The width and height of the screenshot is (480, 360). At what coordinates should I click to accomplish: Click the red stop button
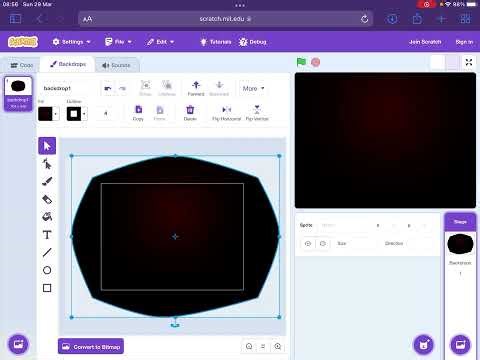(315, 62)
